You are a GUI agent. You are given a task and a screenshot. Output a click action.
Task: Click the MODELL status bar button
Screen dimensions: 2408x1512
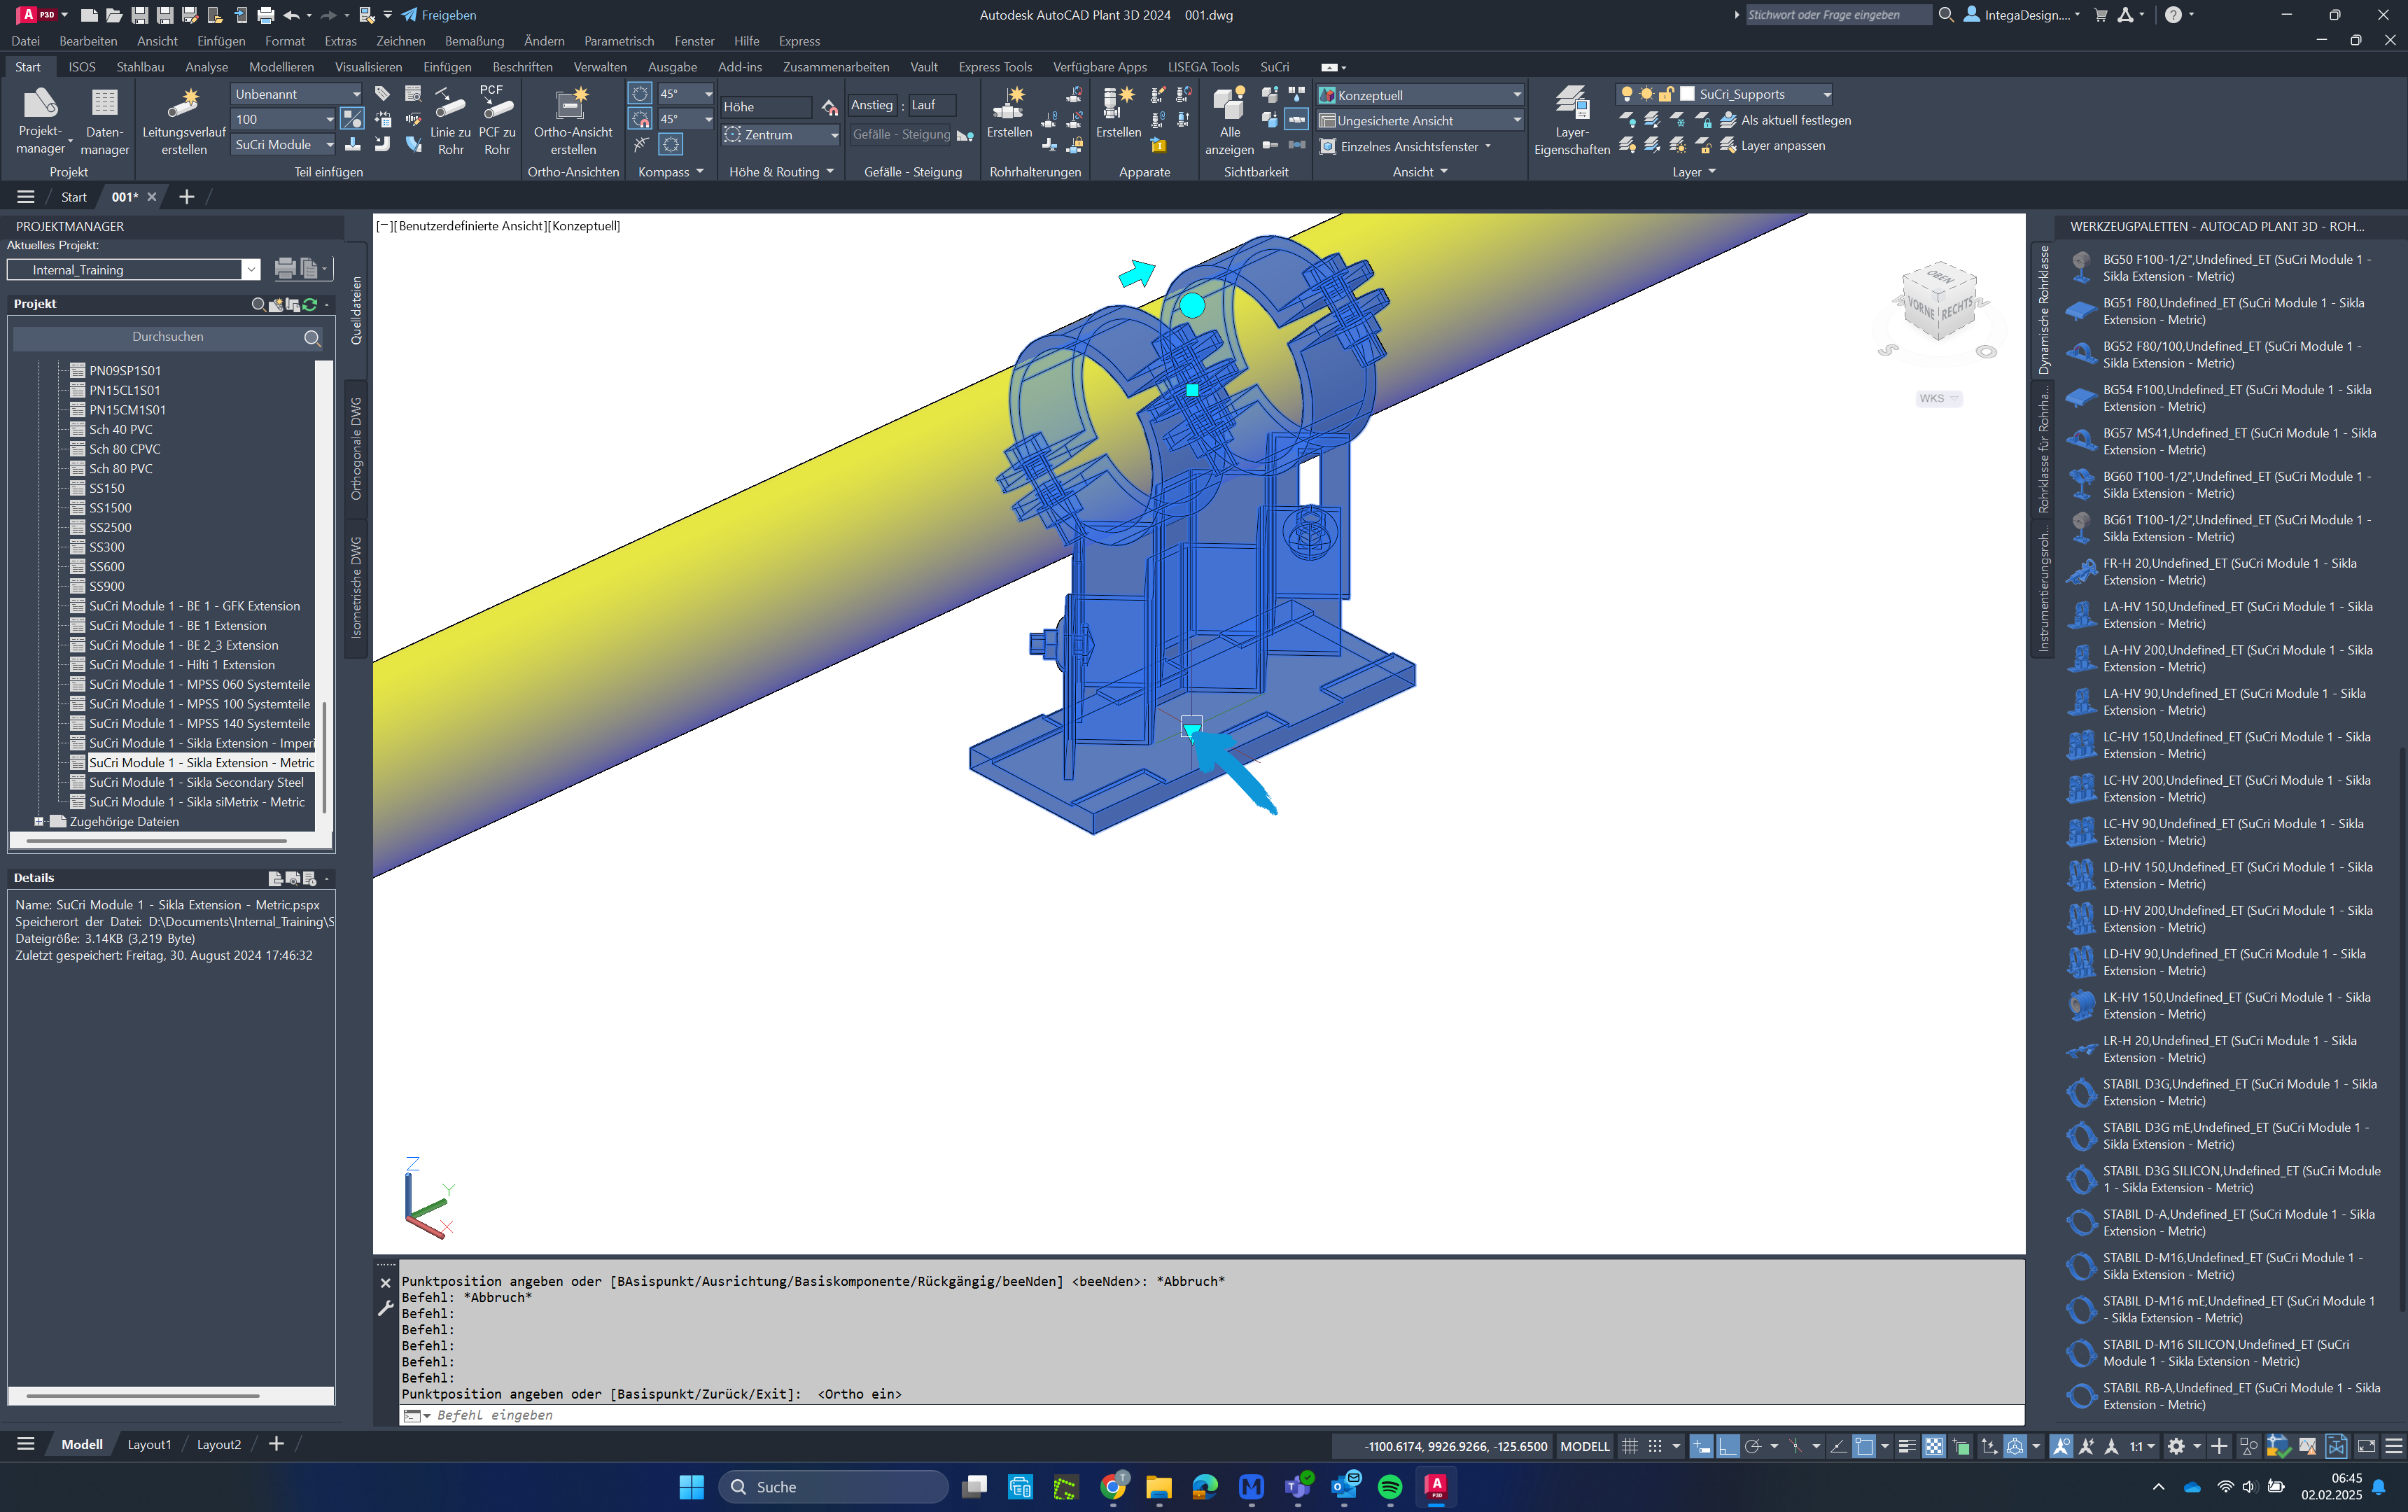click(1585, 1446)
